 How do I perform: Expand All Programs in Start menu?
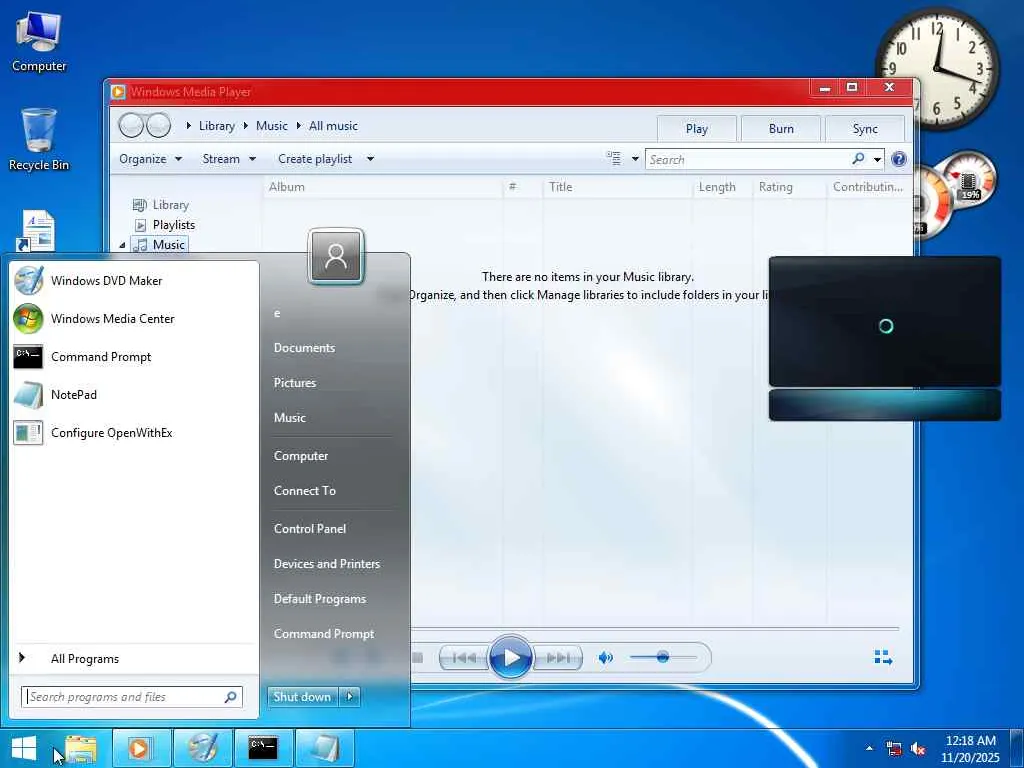point(134,659)
